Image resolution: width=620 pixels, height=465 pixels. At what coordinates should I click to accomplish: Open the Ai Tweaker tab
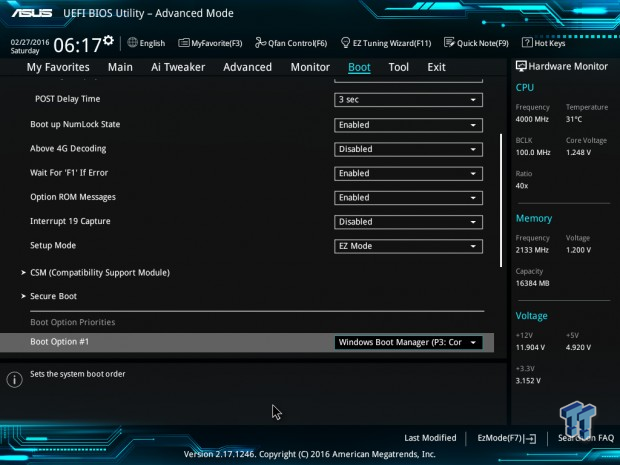178,67
